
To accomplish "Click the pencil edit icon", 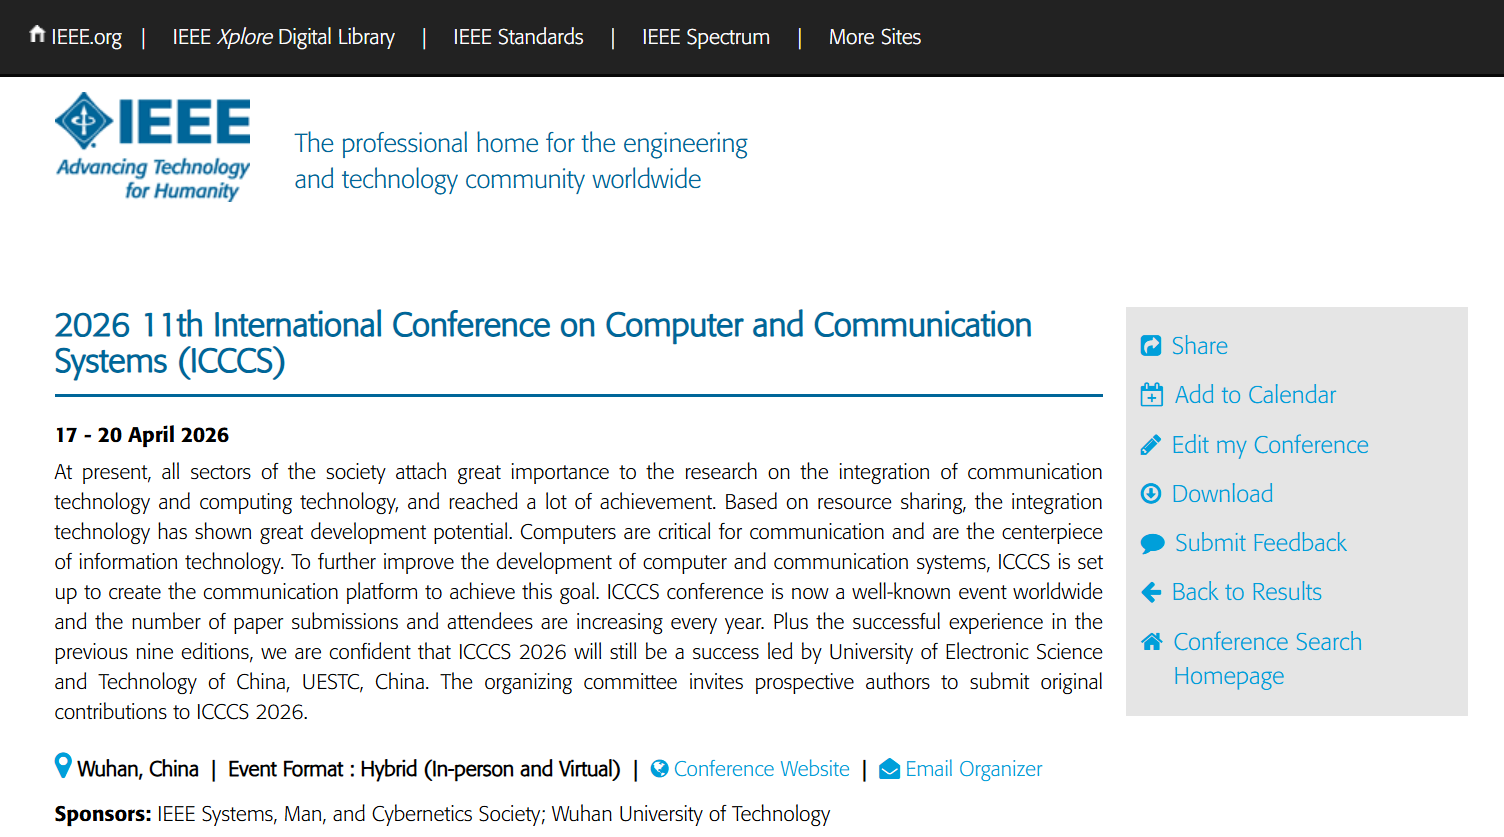I will [1151, 445].
